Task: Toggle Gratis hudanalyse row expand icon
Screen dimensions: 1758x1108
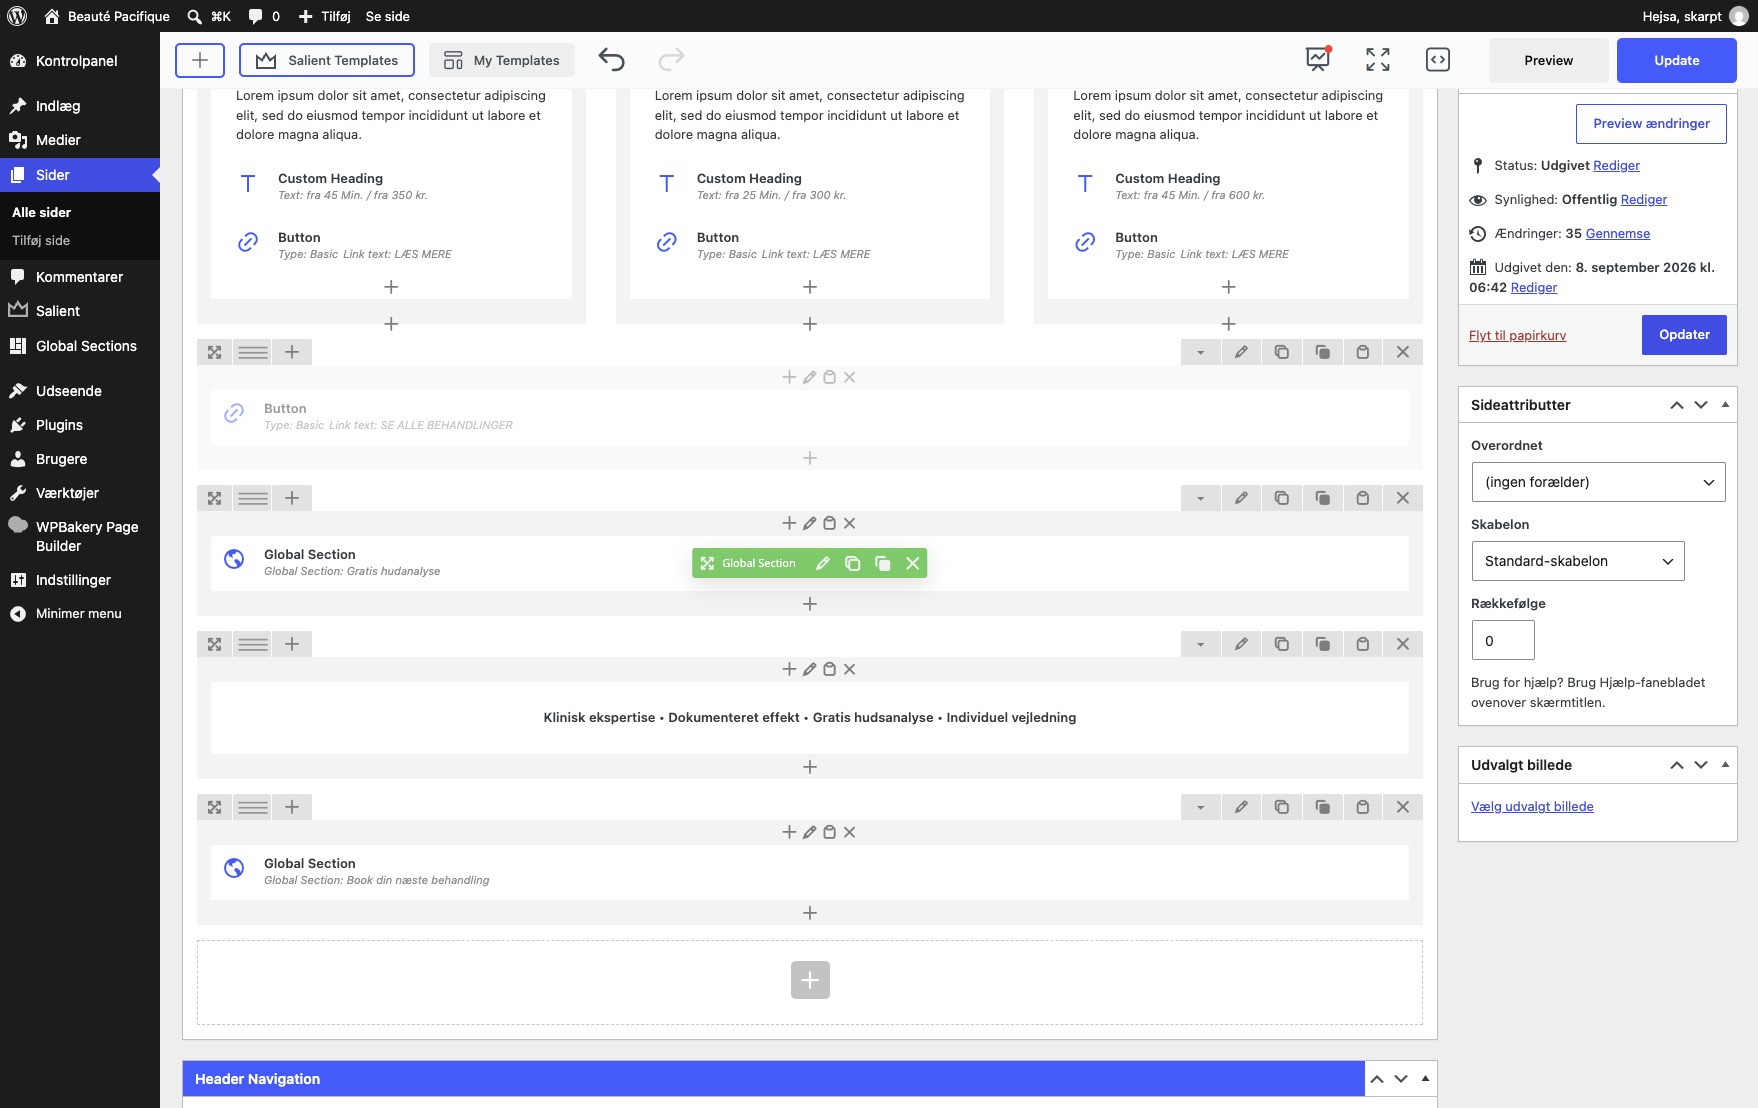Action: point(214,498)
